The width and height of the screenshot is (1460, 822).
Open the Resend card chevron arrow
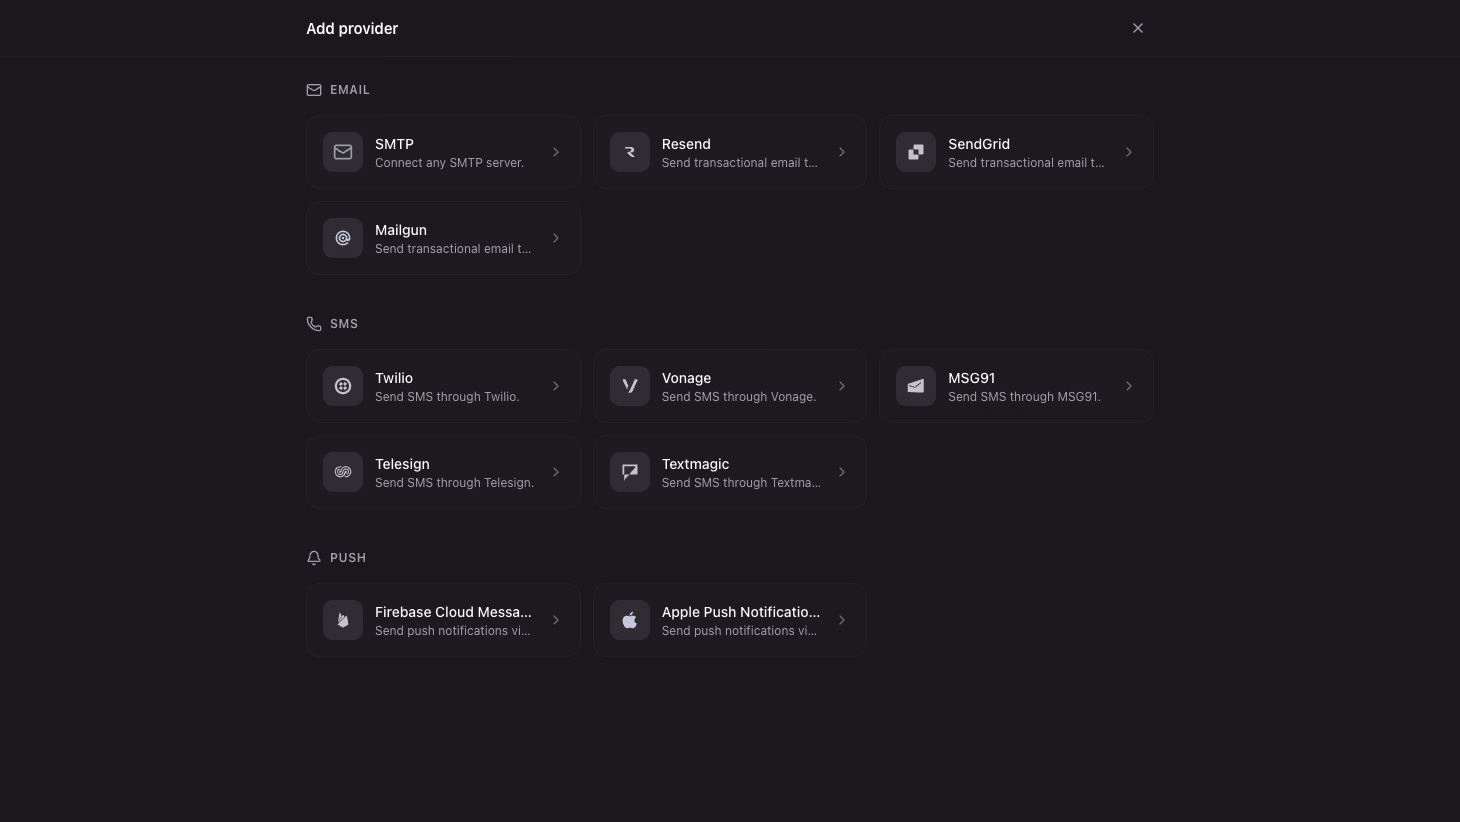[x=842, y=152]
